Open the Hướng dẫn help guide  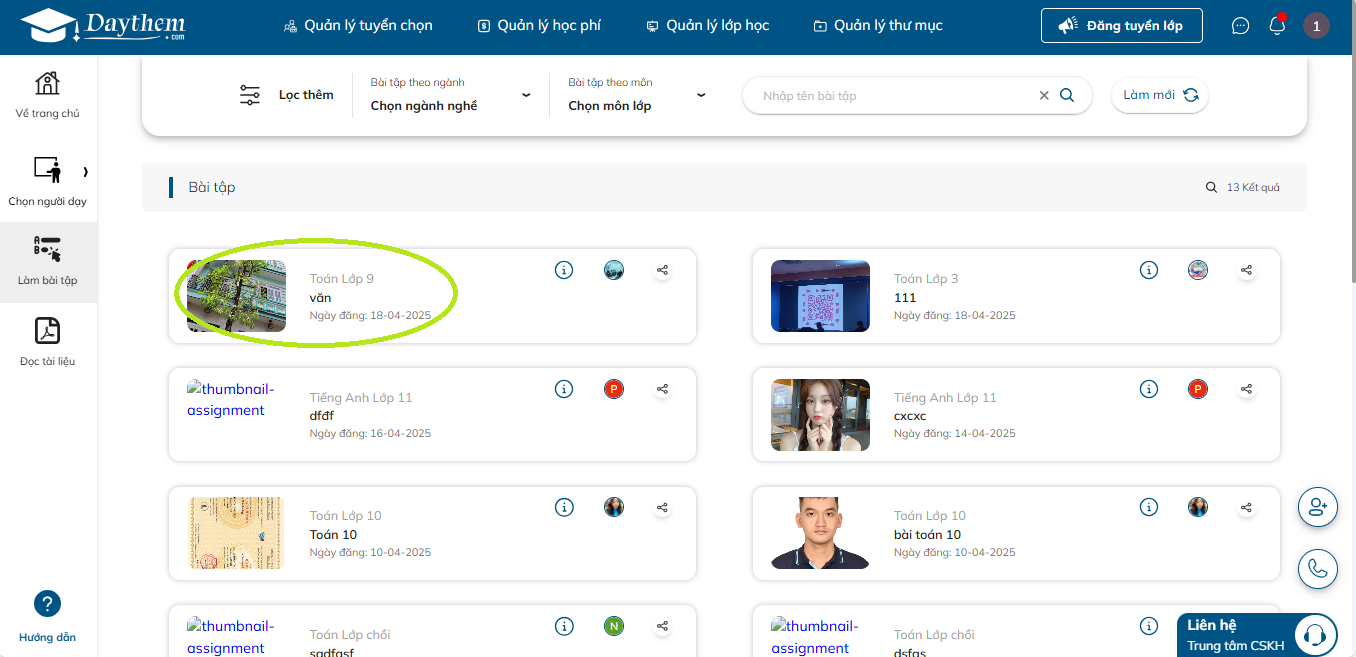(x=47, y=617)
